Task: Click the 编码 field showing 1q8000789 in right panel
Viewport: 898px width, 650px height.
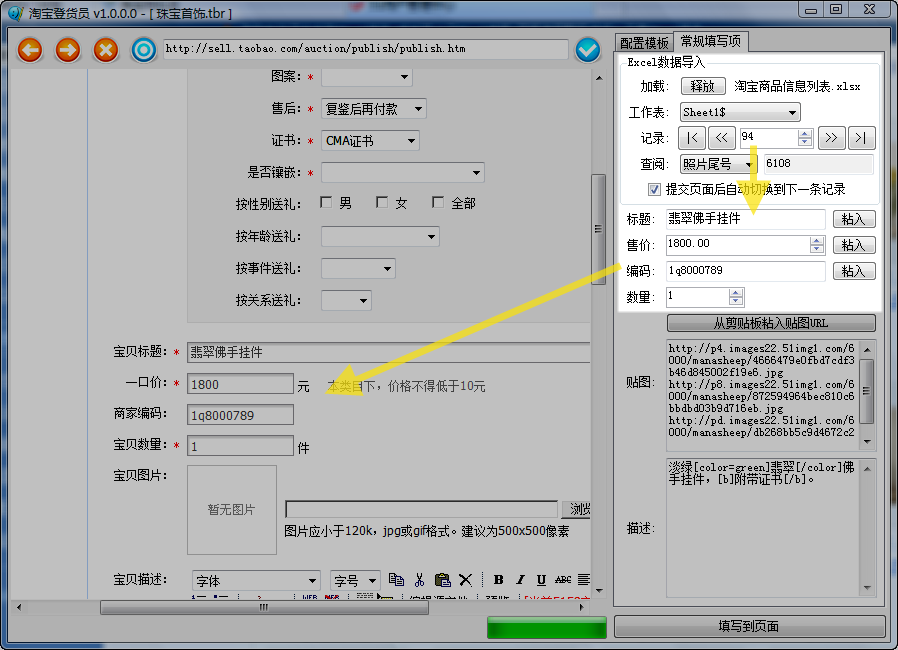Action: click(x=745, y=271)
